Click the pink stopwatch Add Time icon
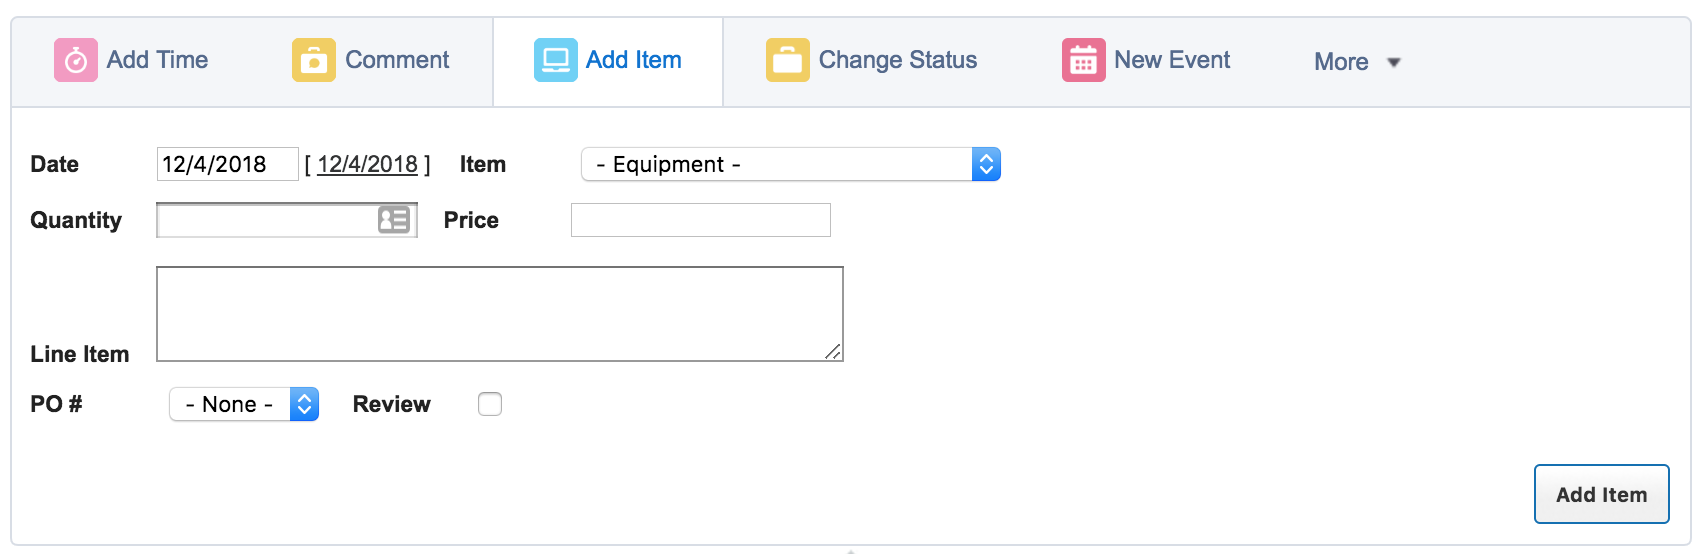Viewport: 1700px width, 554px height. tap(76, 60)
